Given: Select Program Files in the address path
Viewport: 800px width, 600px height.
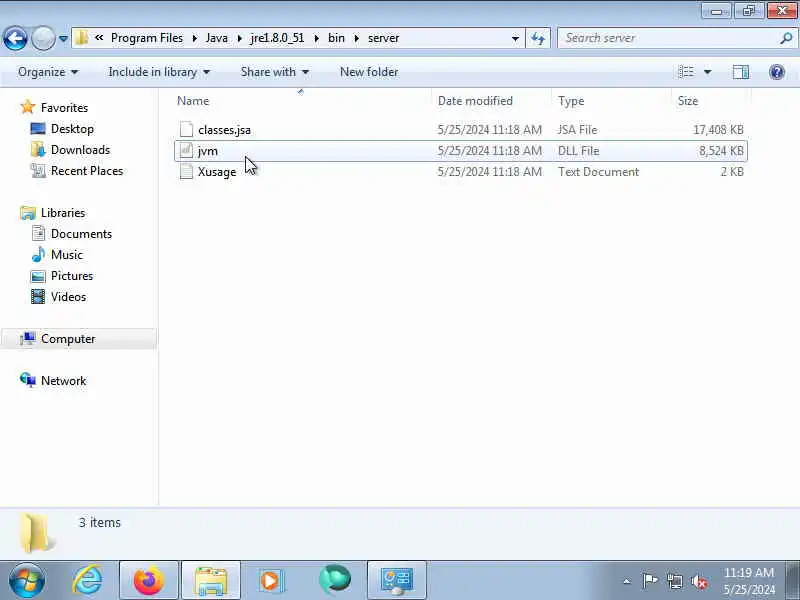Looking at the screenshot, I should 146,38.
